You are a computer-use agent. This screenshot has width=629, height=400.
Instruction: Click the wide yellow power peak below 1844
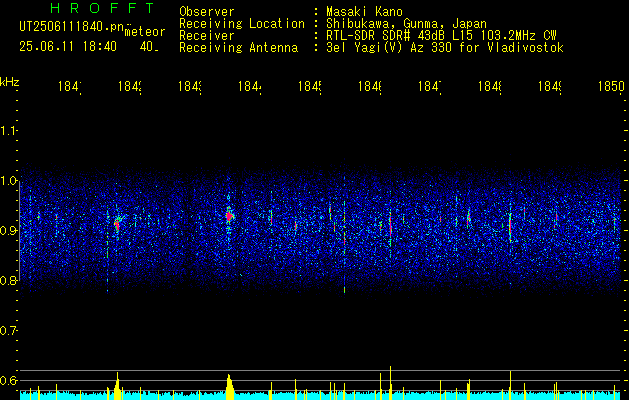(229, 387)
